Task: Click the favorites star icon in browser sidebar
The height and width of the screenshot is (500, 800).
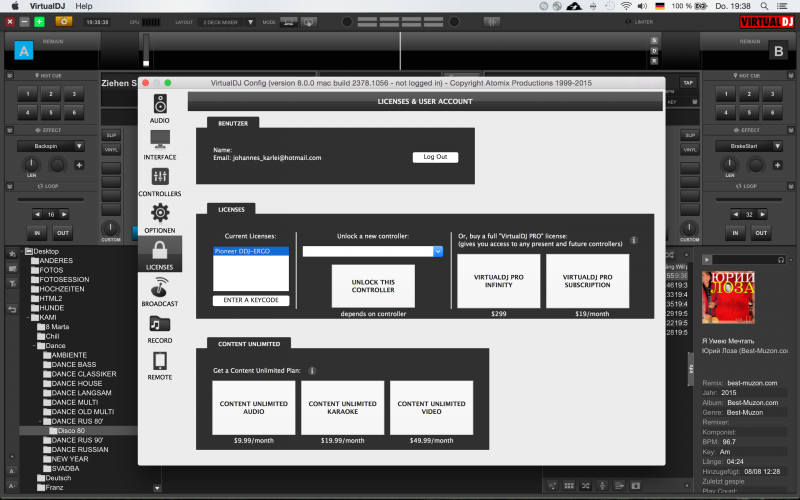Action: coord(12,254)
